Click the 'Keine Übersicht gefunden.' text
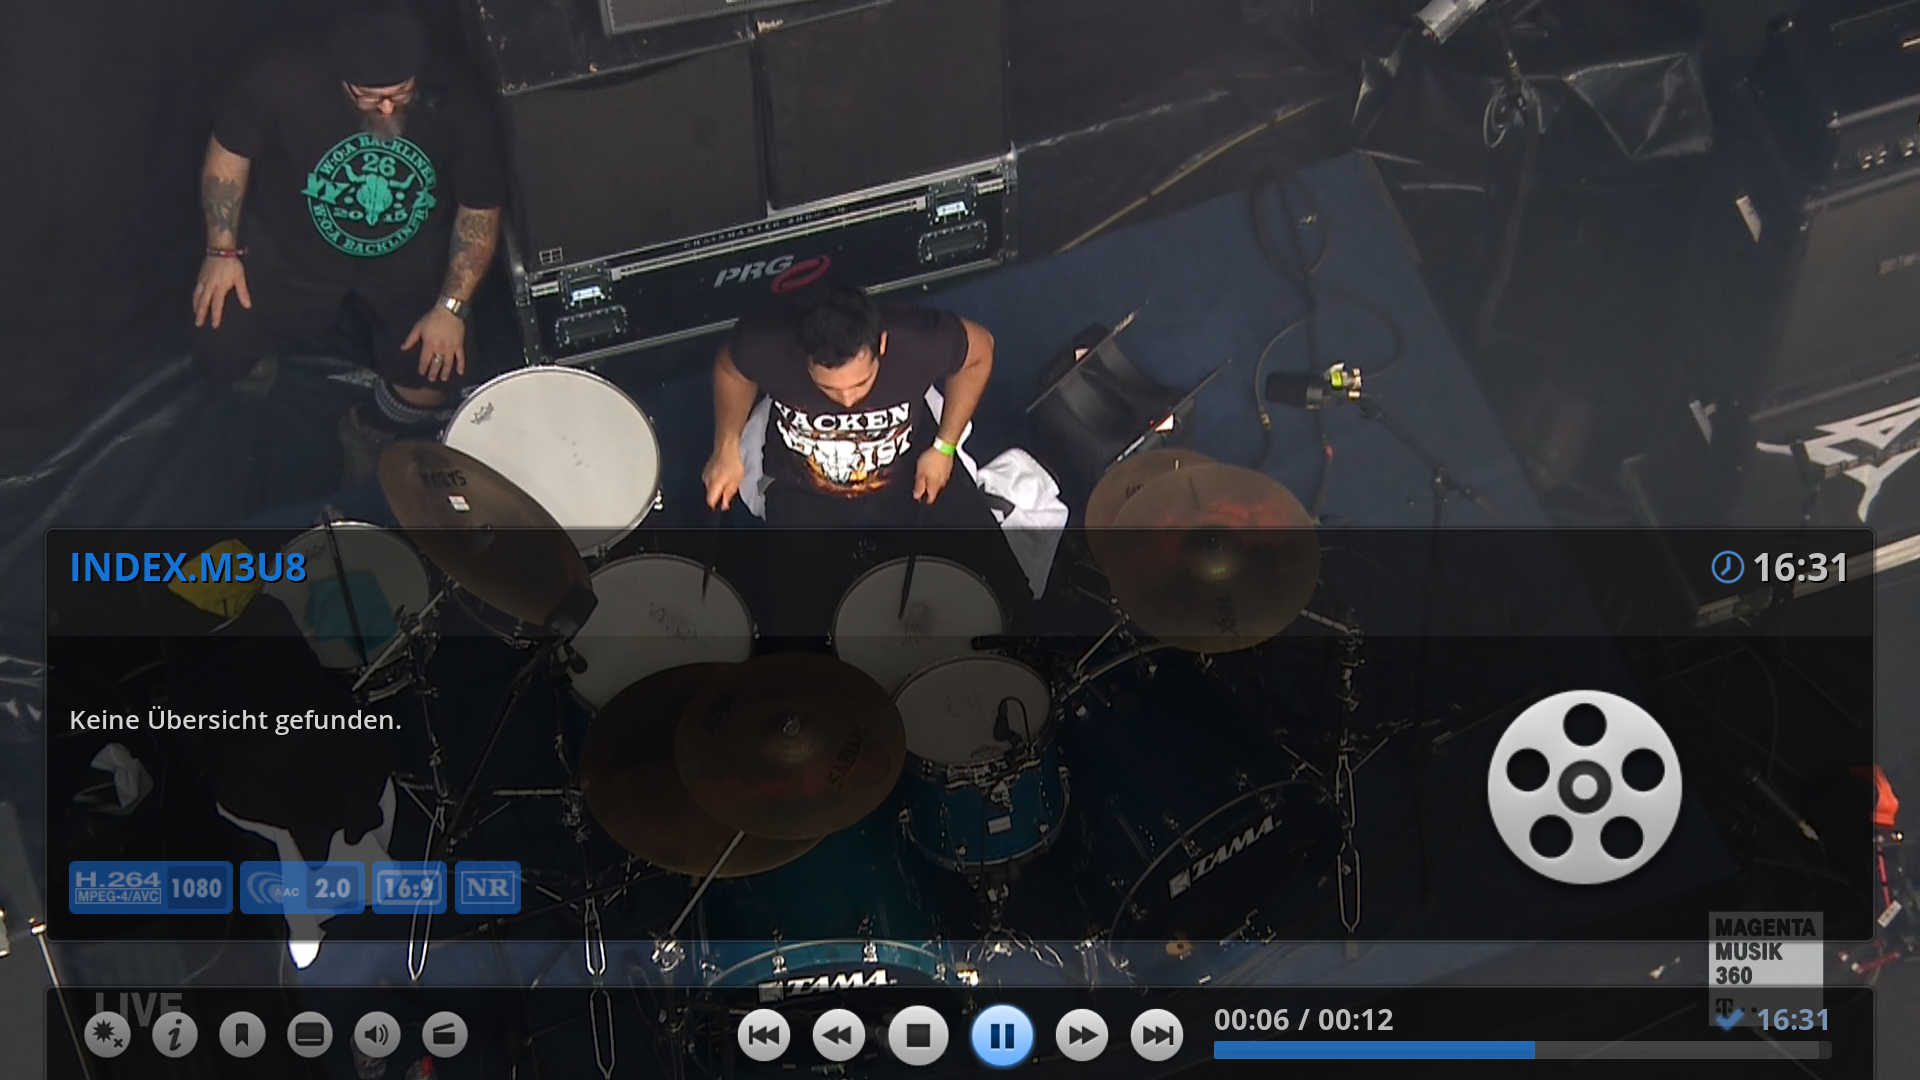 235,720
